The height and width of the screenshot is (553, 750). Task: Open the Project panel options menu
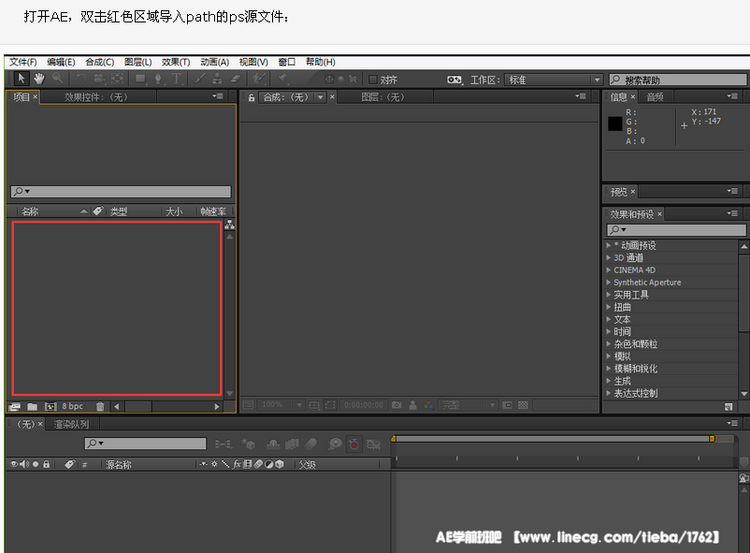pos(218,96)
